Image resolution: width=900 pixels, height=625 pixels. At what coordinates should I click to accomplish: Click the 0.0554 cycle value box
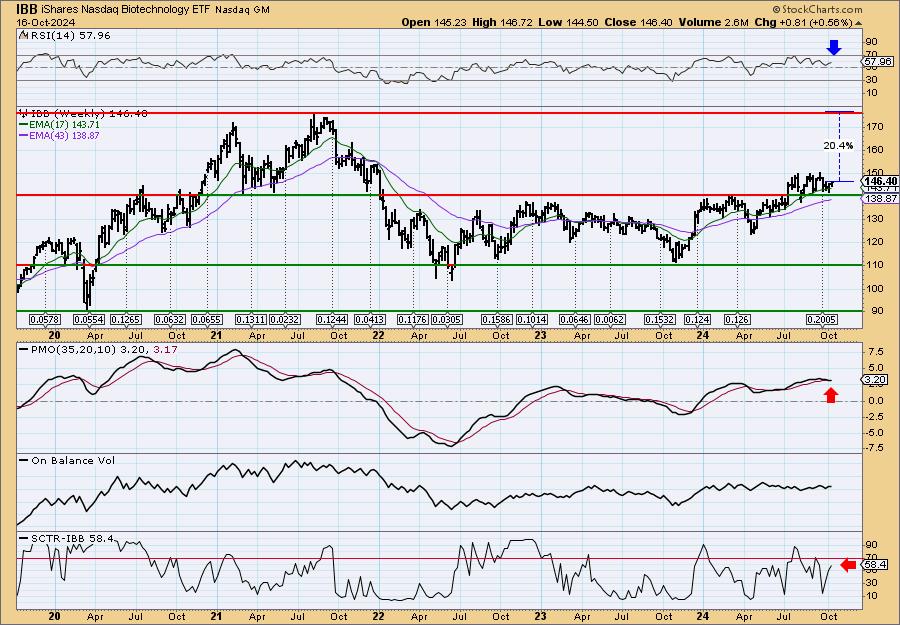point(88,319)
